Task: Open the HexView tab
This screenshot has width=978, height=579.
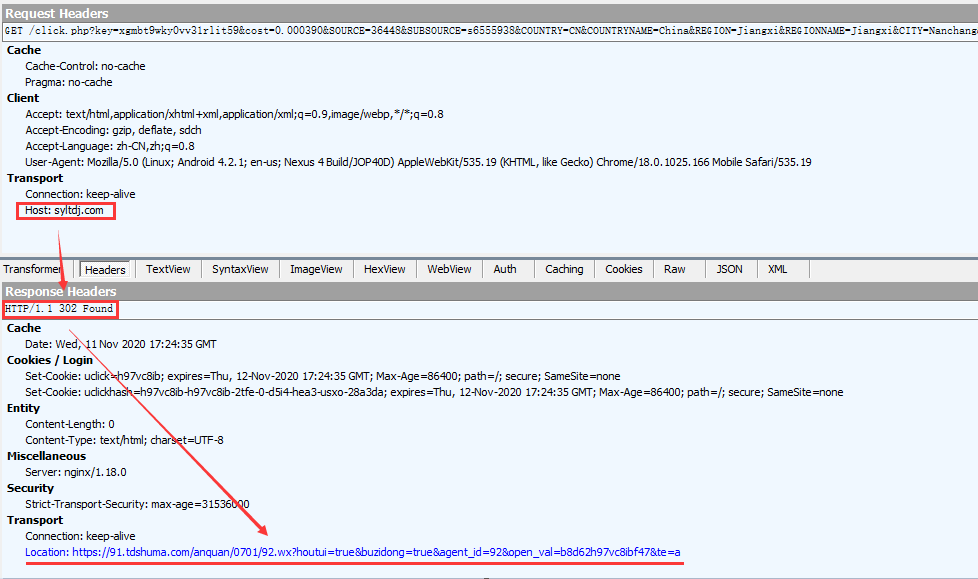Action: click(x=384, y=269)
